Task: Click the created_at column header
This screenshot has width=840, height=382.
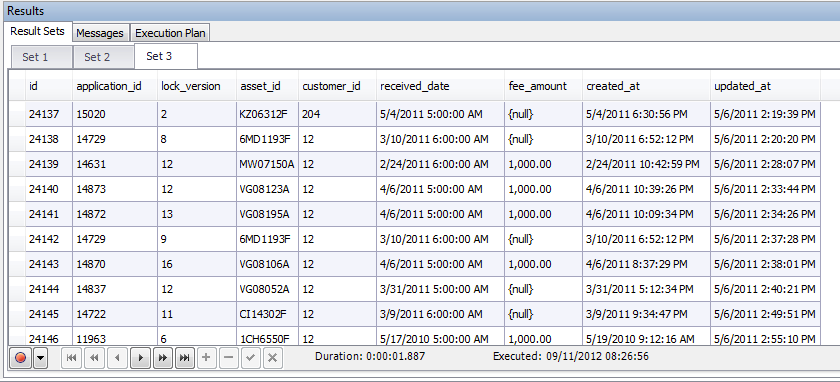Action: 647,86
